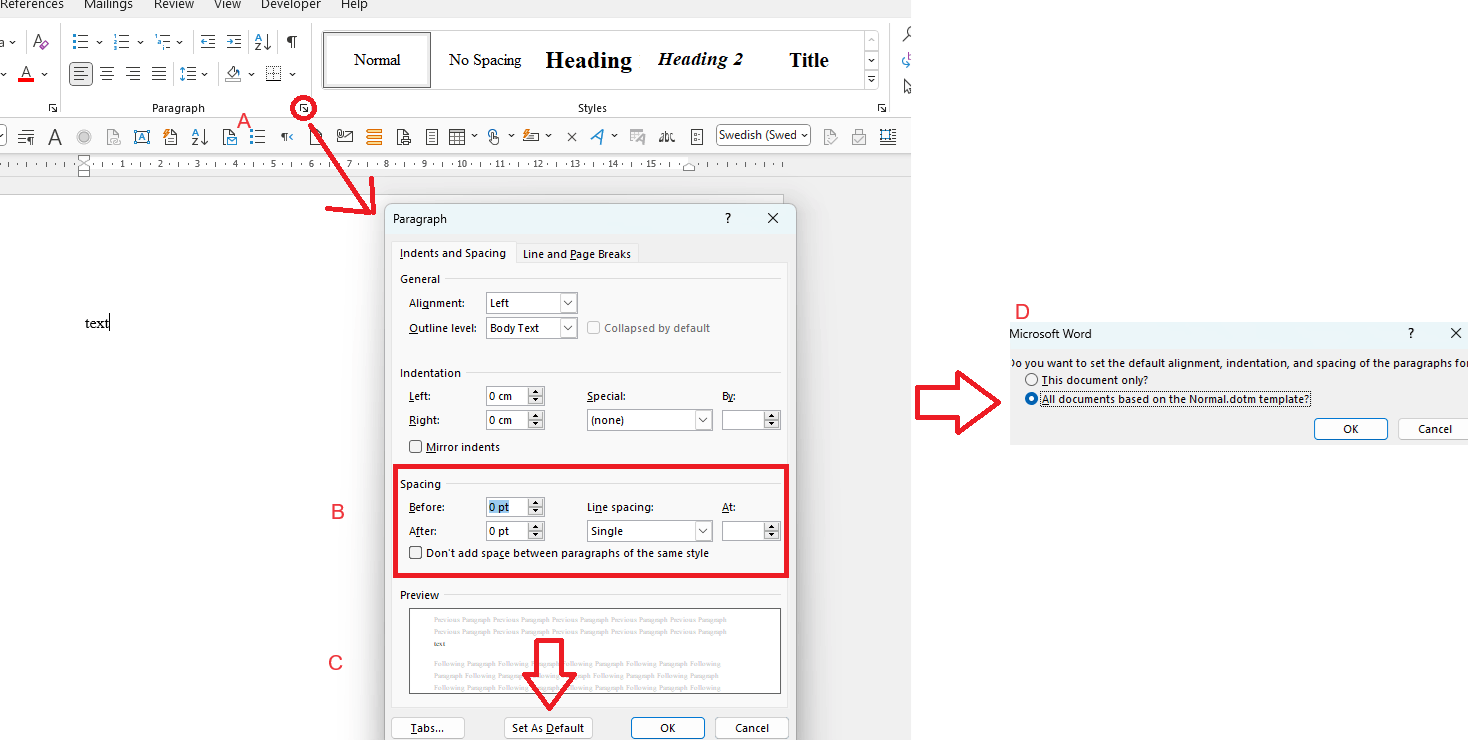Click the Tabs... button

pyautogui.click(x=427, y=728)
